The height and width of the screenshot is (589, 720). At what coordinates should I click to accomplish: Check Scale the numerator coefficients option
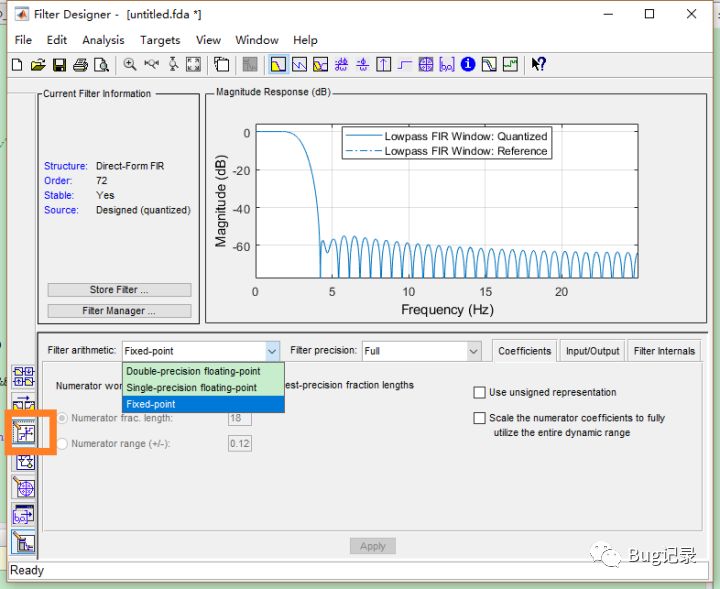click(480, 419)
